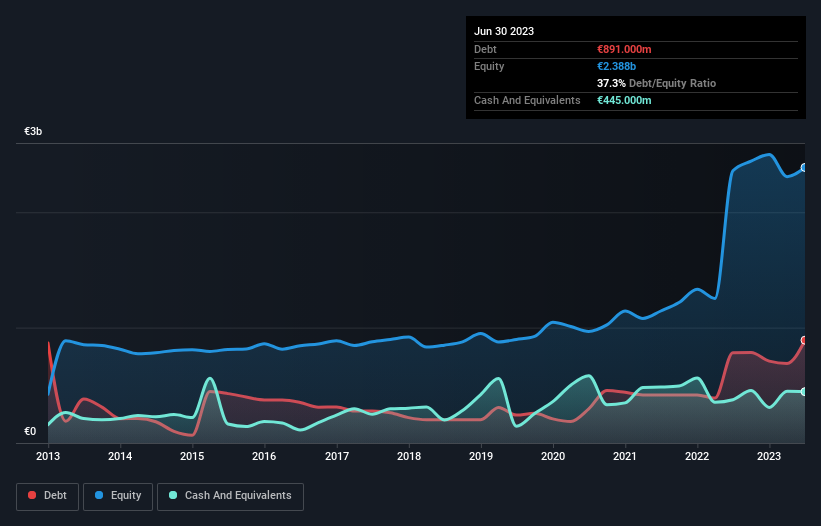Image resolution: width=821 pixels, height=526 pixels.
Task: Toggle the Debt series legend button
Action: click(47, 496)
